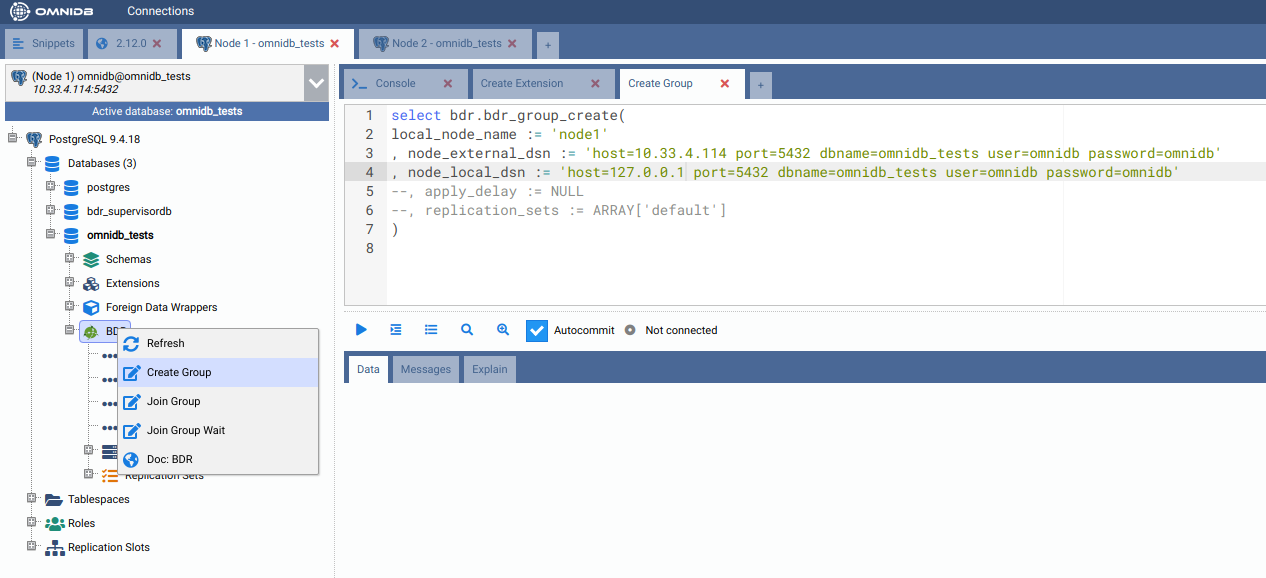
Task: Choose Create Group from the context menu
Action: [x=218, y=372]
